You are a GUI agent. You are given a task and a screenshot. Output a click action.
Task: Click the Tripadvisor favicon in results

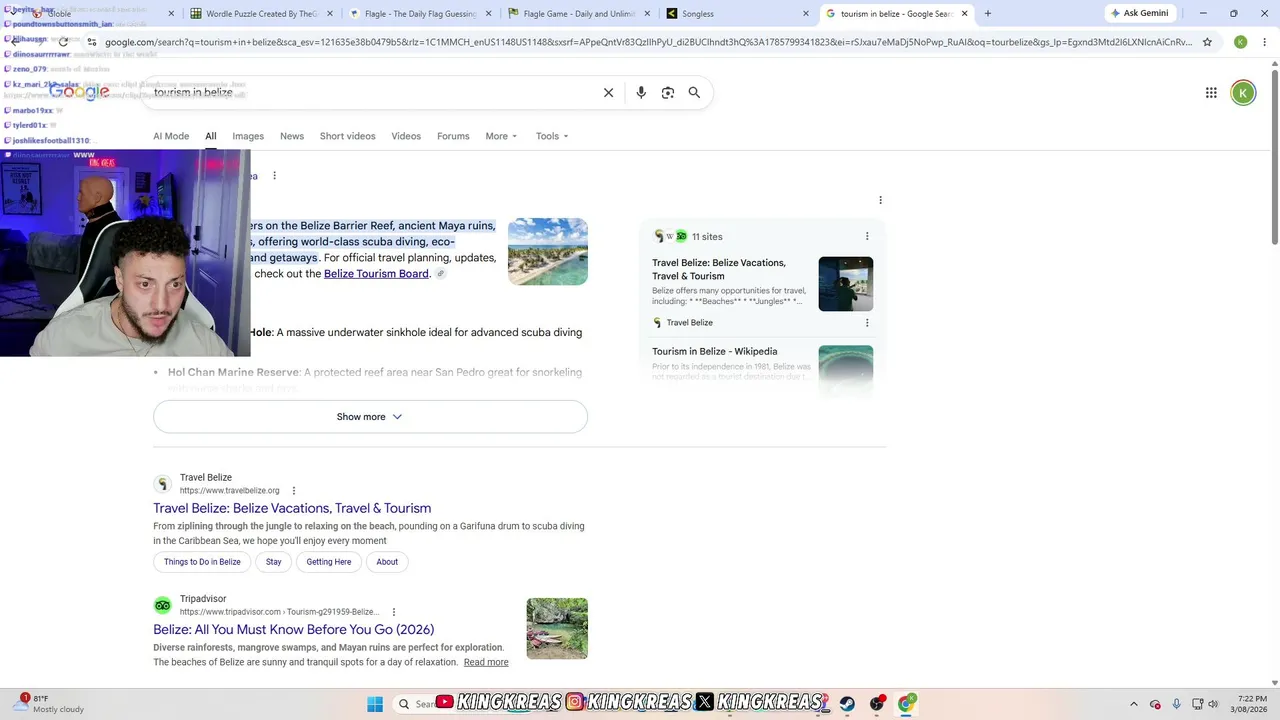162,605
